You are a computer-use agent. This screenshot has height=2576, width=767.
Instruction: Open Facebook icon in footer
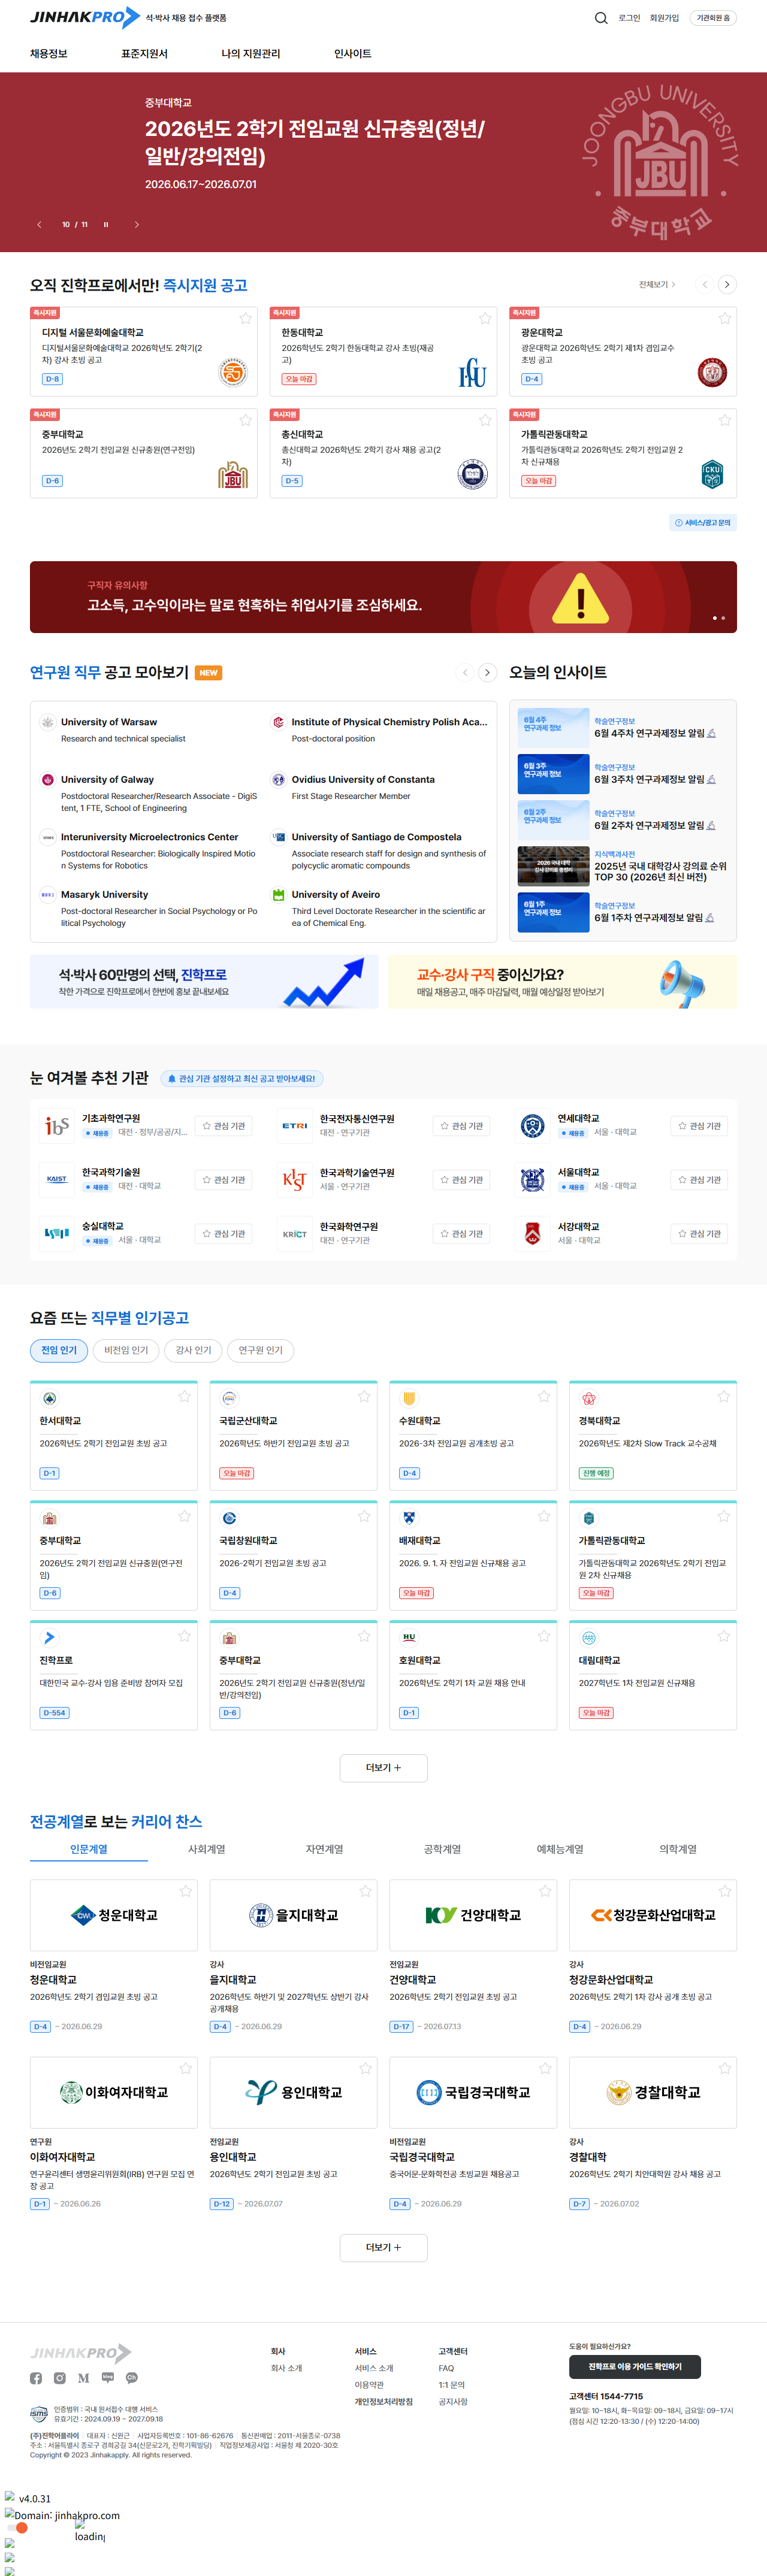click(36, 2378)
